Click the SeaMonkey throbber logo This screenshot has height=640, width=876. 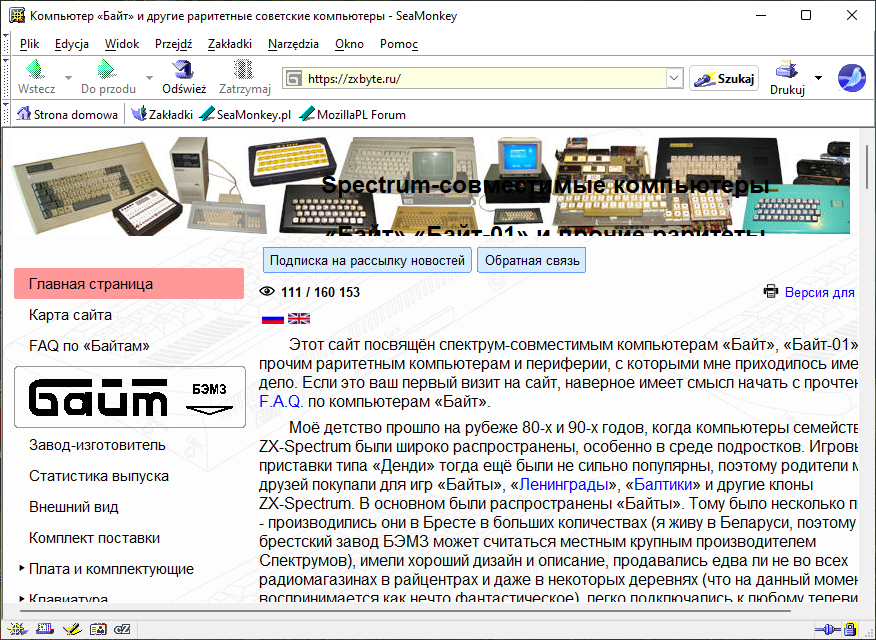pos(851,78)
